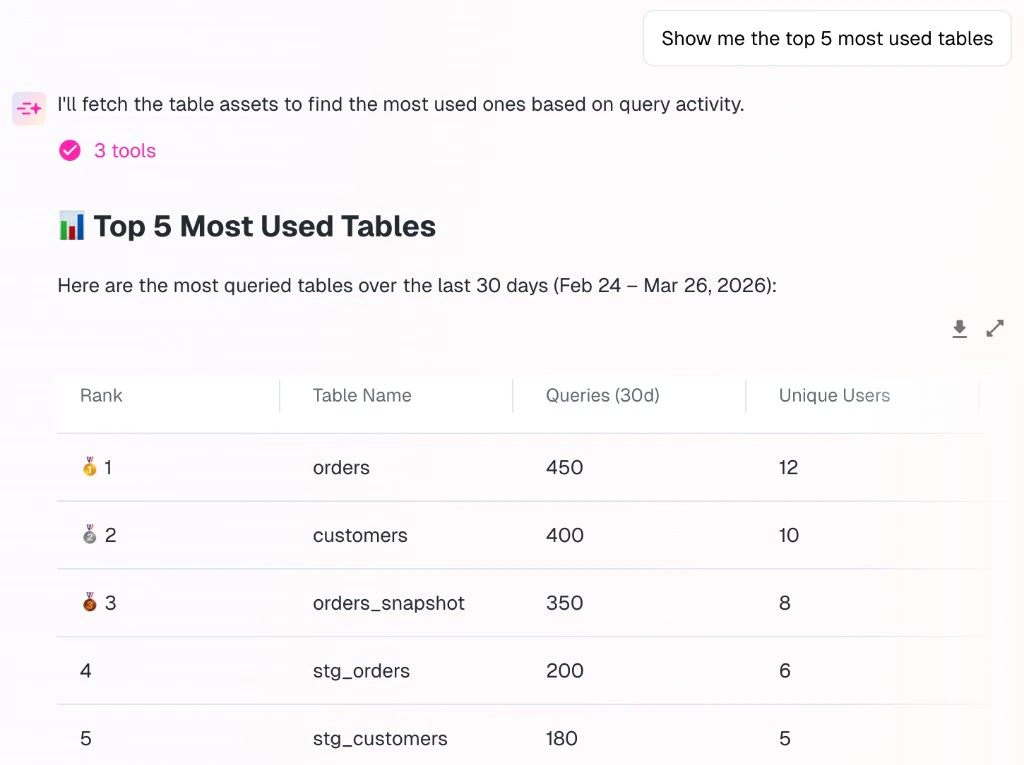Image resolution: width=1024 pixels, height=765 pixels.
Task: Click the orders_snapshot table name
Action: coord(387,603)
